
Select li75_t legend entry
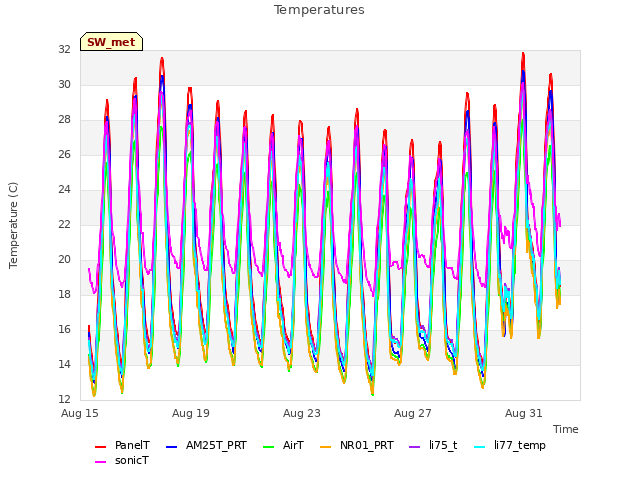(433, 445)
